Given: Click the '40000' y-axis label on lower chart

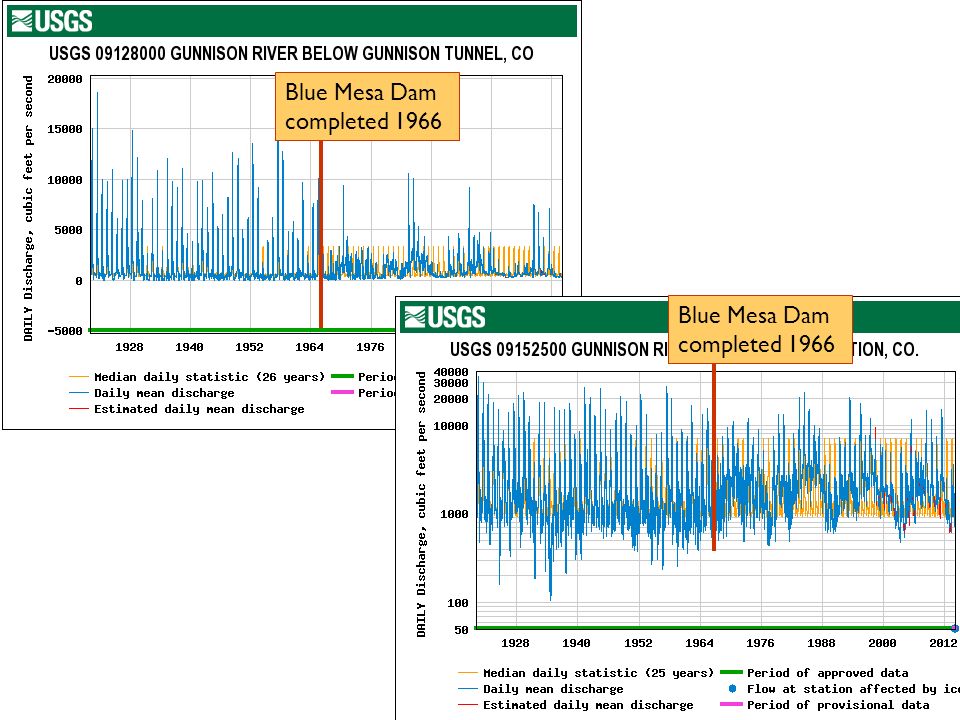Looking at the screenshot, I should (451, 372).
